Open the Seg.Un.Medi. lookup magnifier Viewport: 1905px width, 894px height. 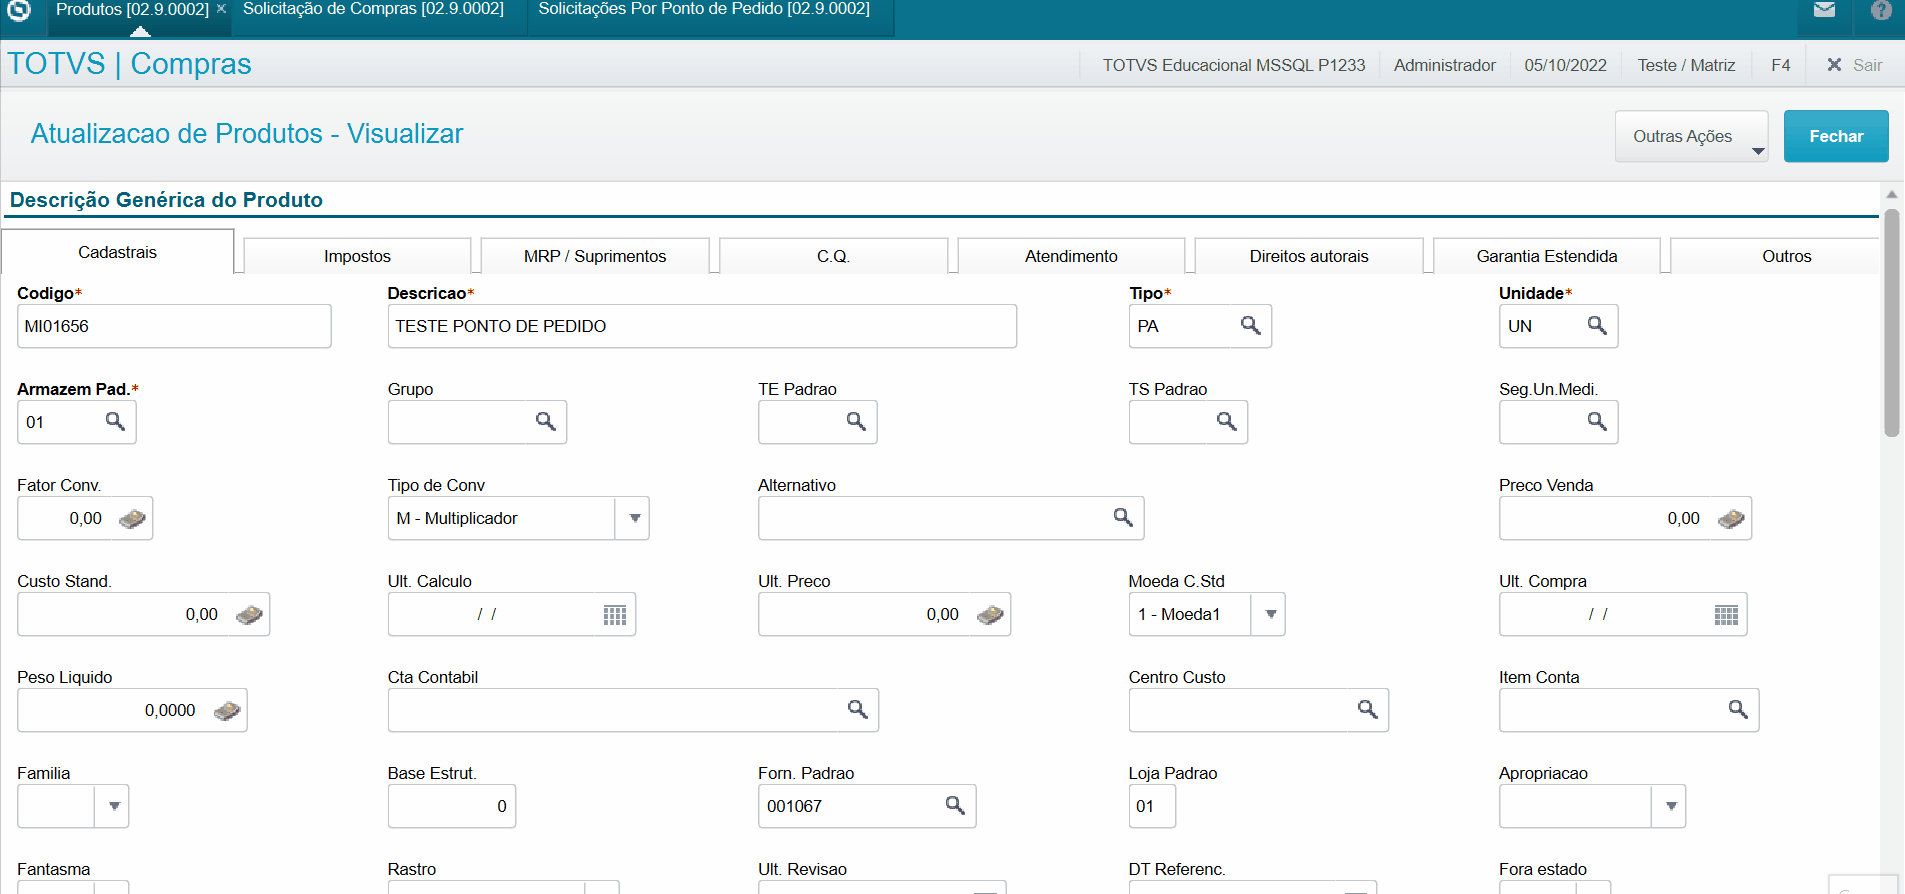1597,422
